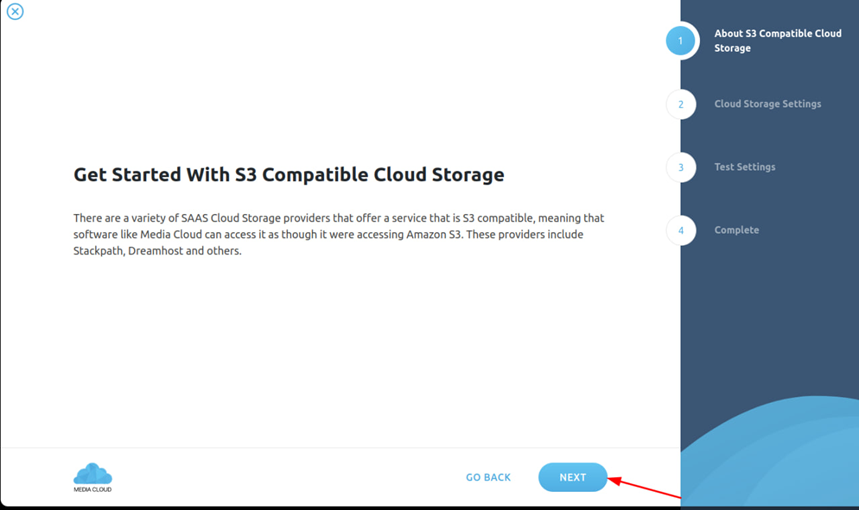
Task: Click the Media Cloud cloud logo icon
Action: click(x=93, y=473)
